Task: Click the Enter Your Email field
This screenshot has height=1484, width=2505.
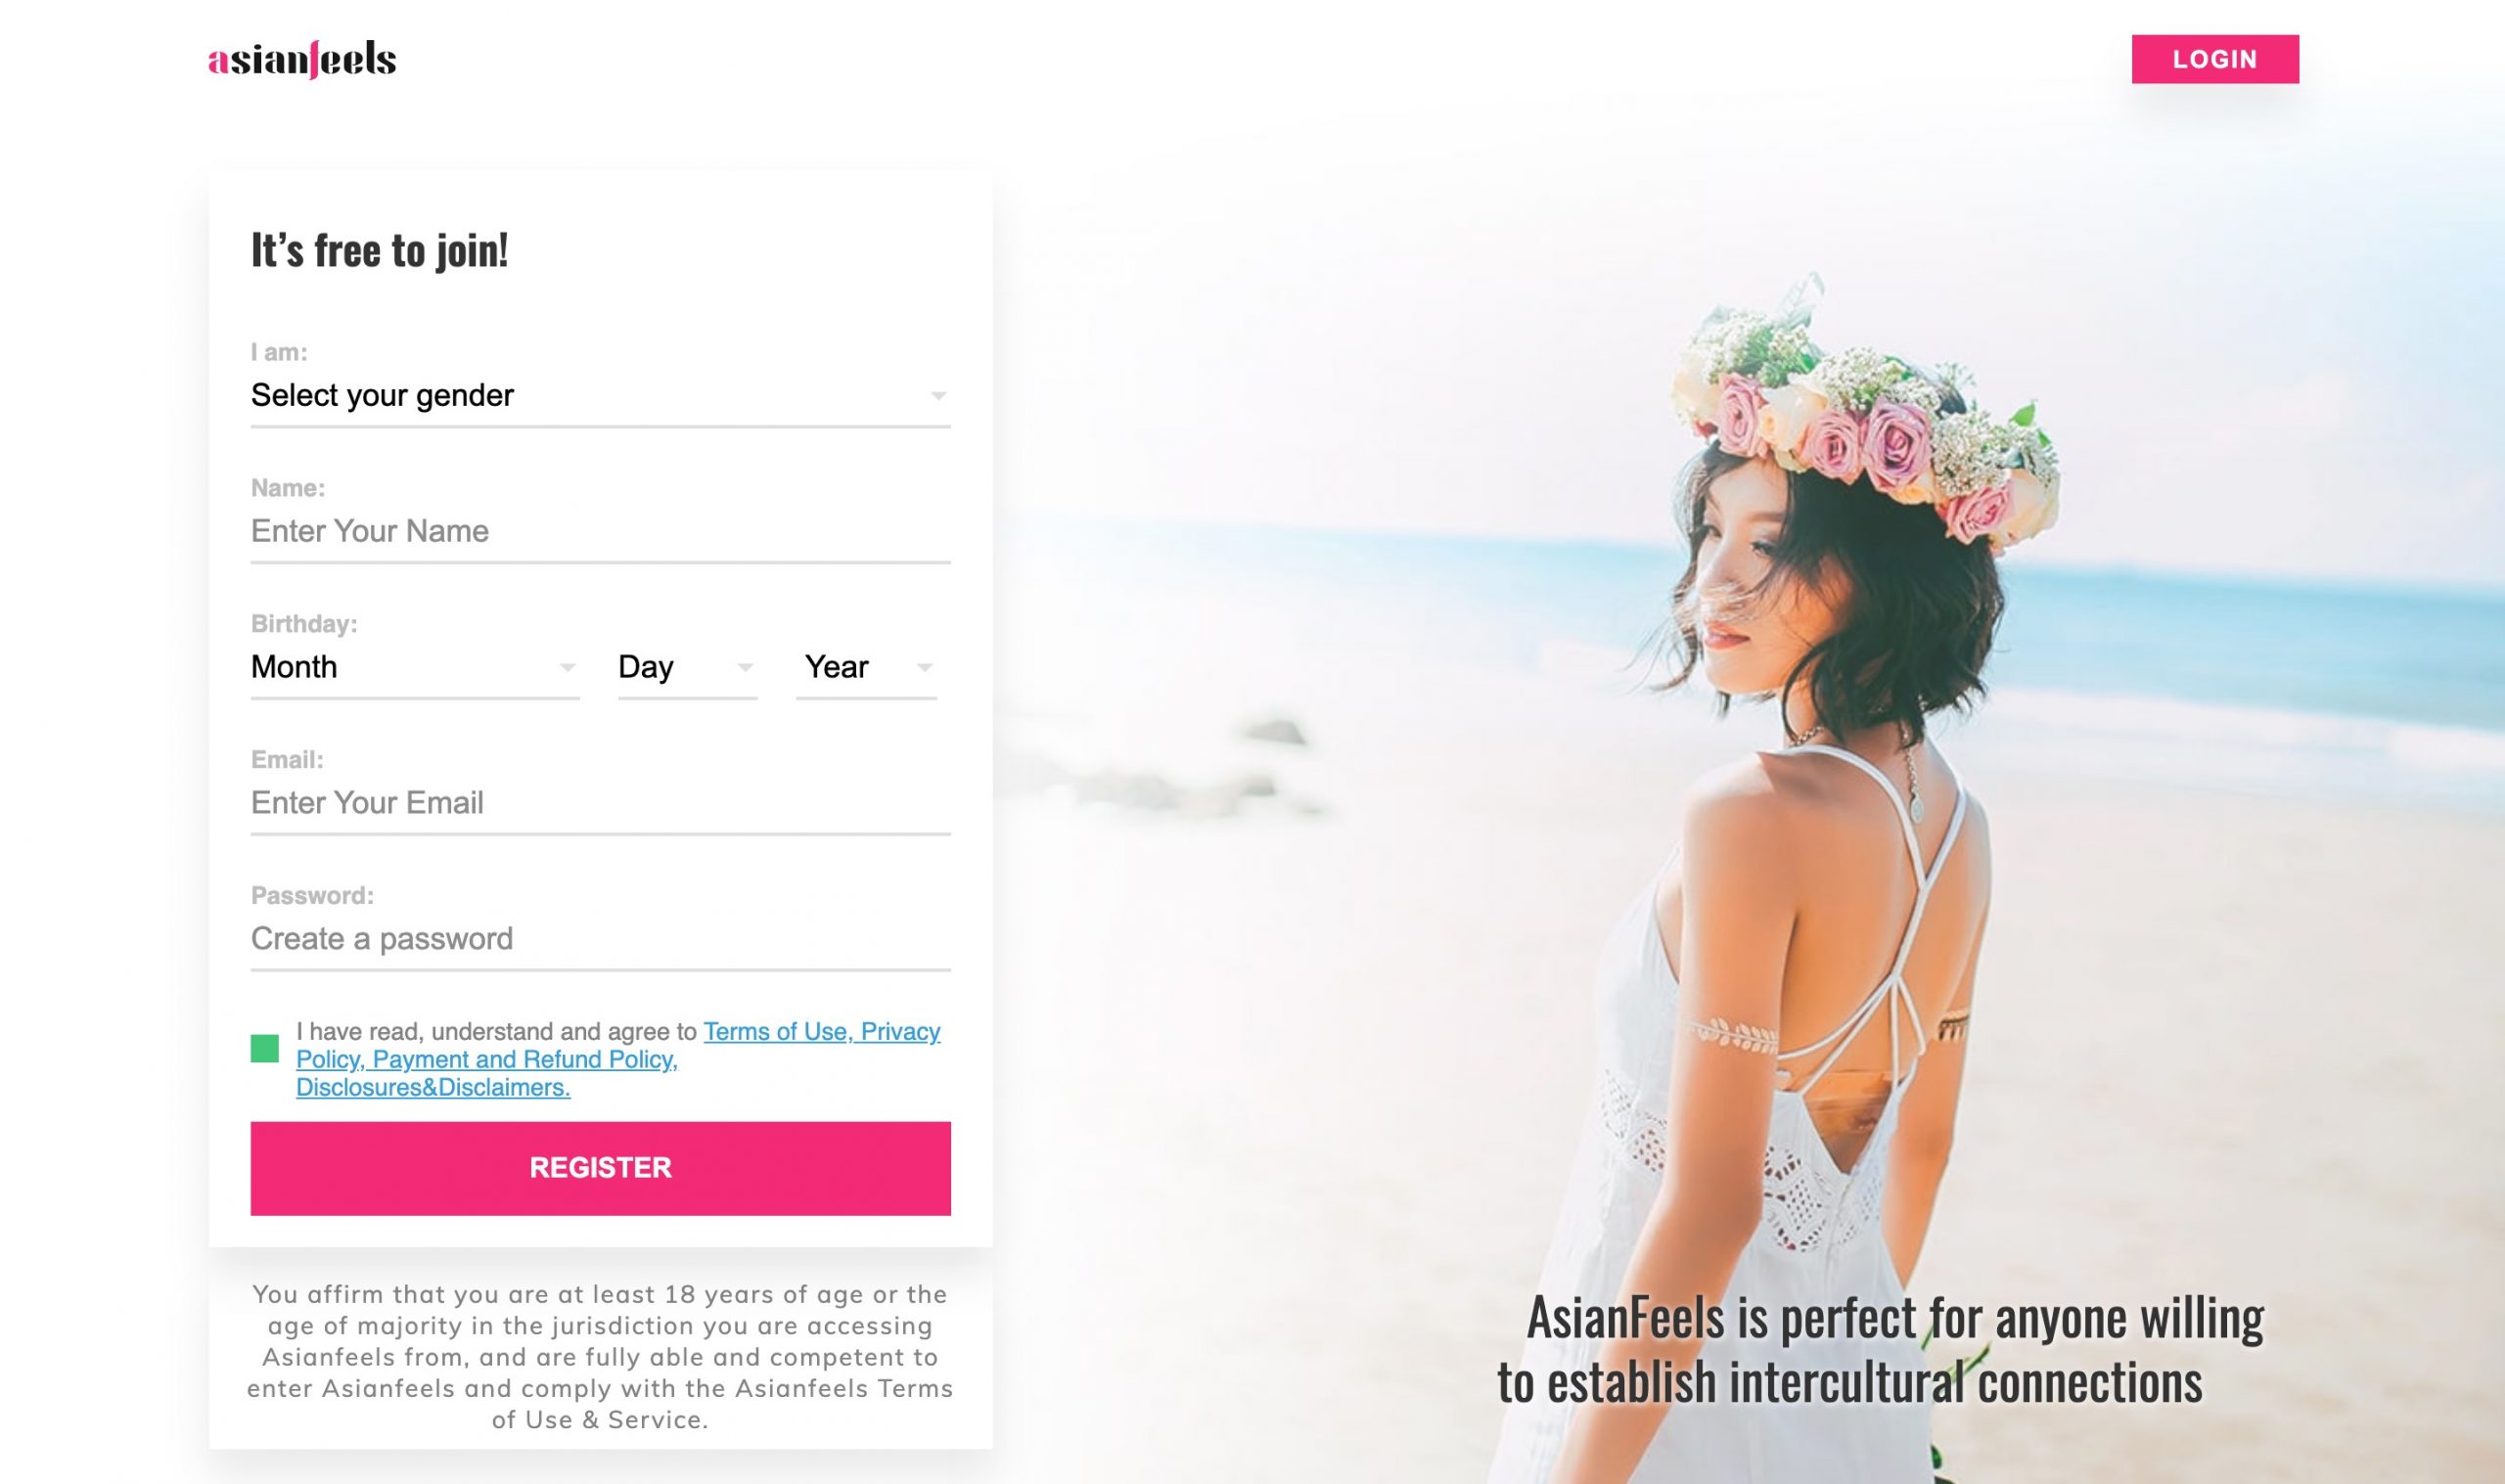Action: click(600, 803)
